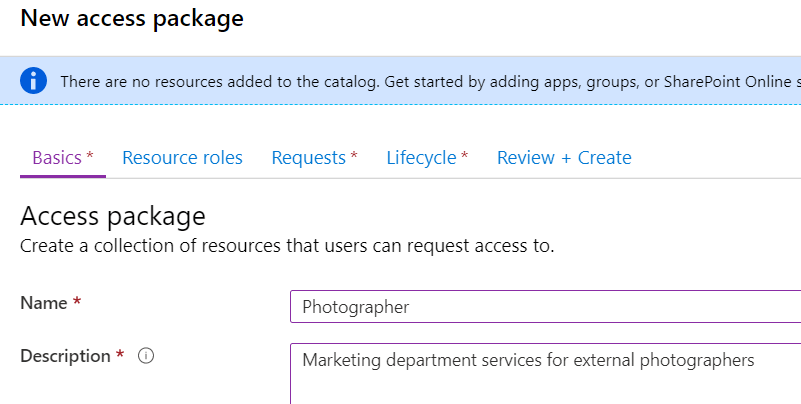Open the Review + Create tab
This screenshot has height=404, width=801.
[564, 158]
